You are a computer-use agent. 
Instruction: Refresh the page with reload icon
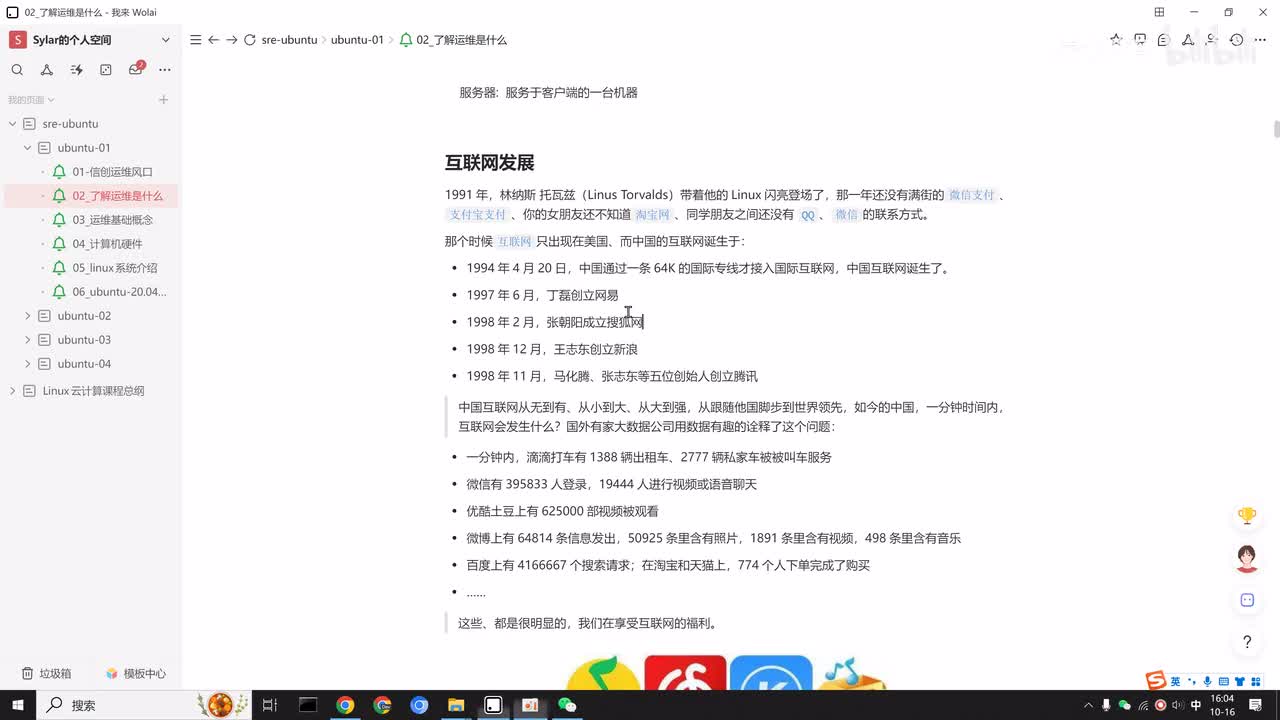250,40
